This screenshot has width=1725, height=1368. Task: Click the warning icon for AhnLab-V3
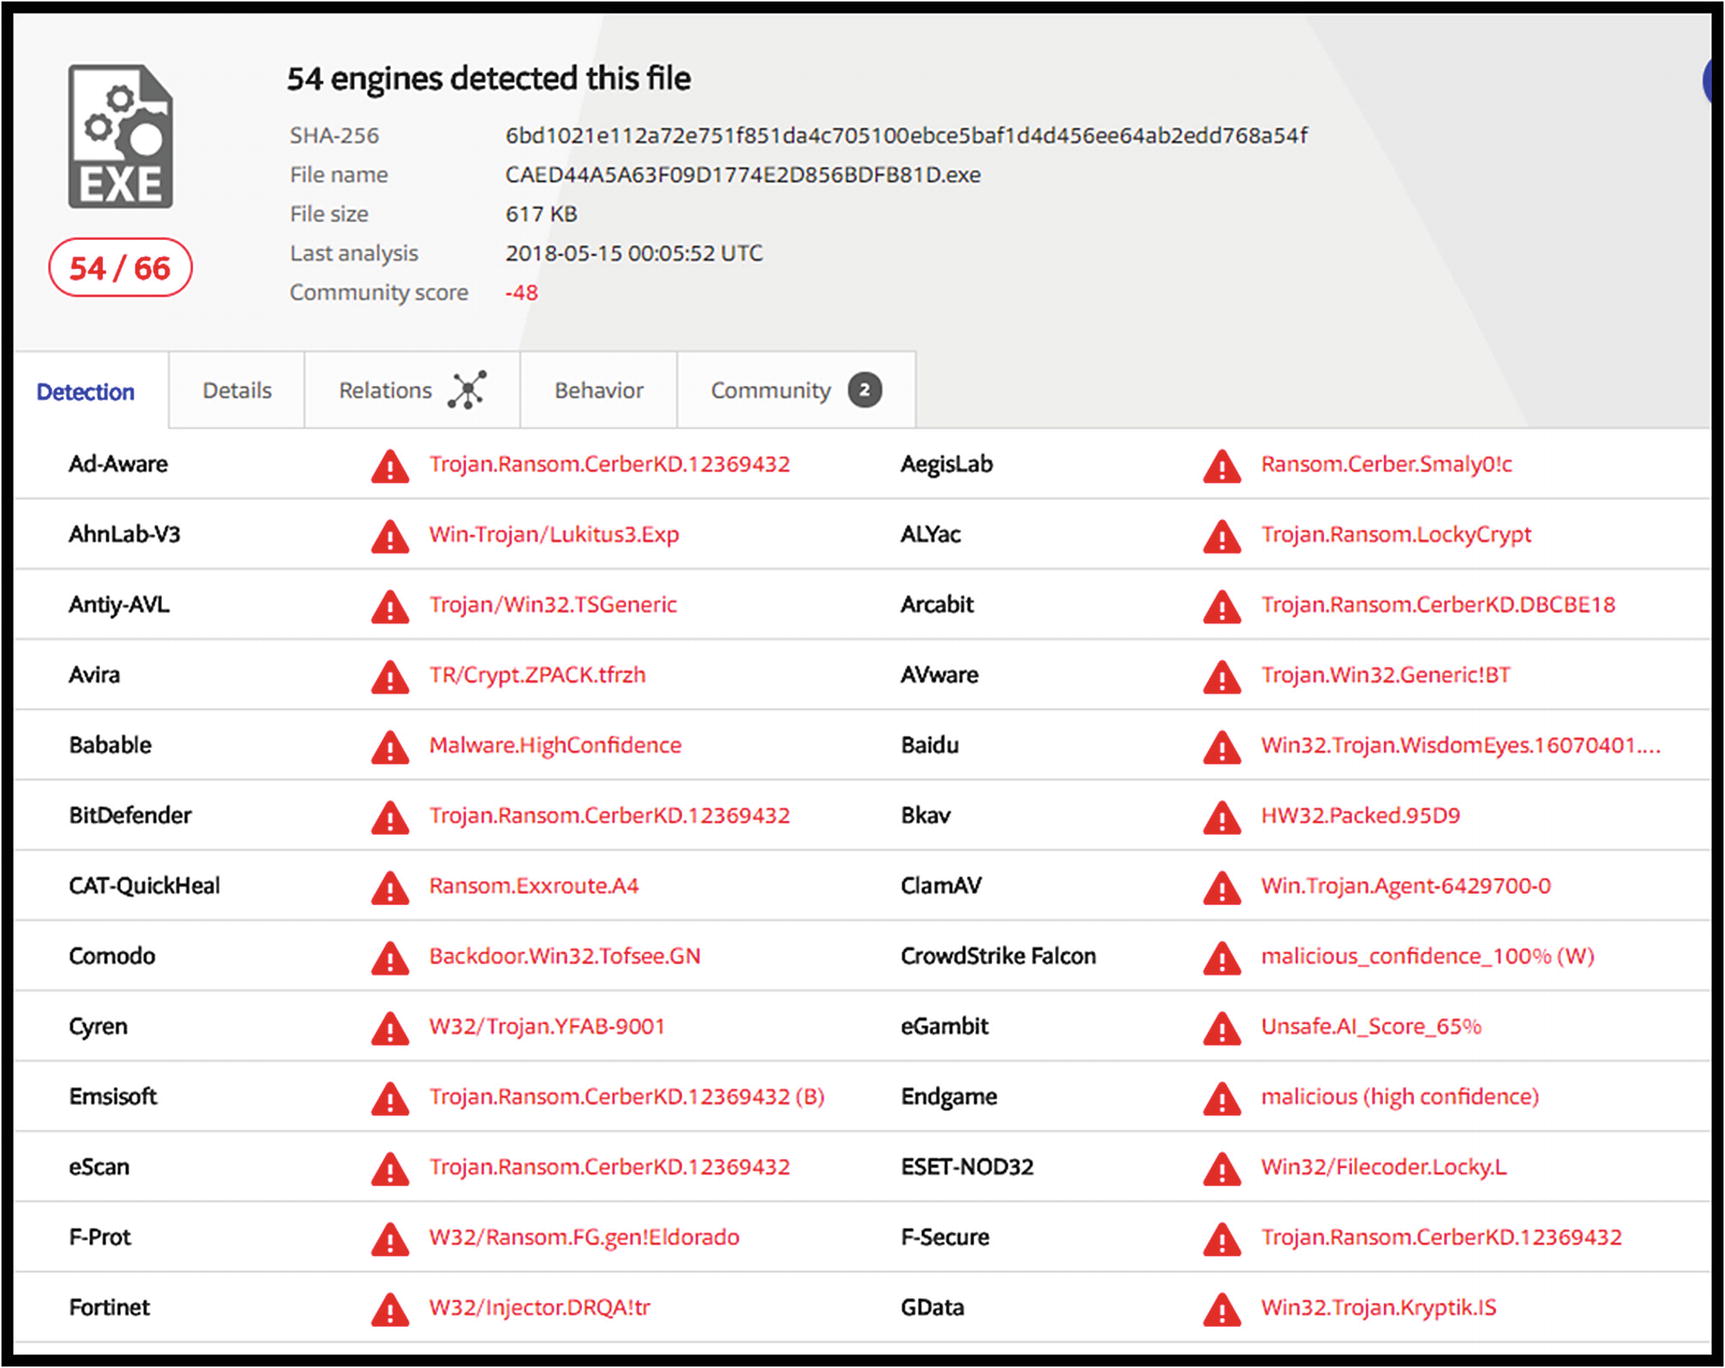390,536
